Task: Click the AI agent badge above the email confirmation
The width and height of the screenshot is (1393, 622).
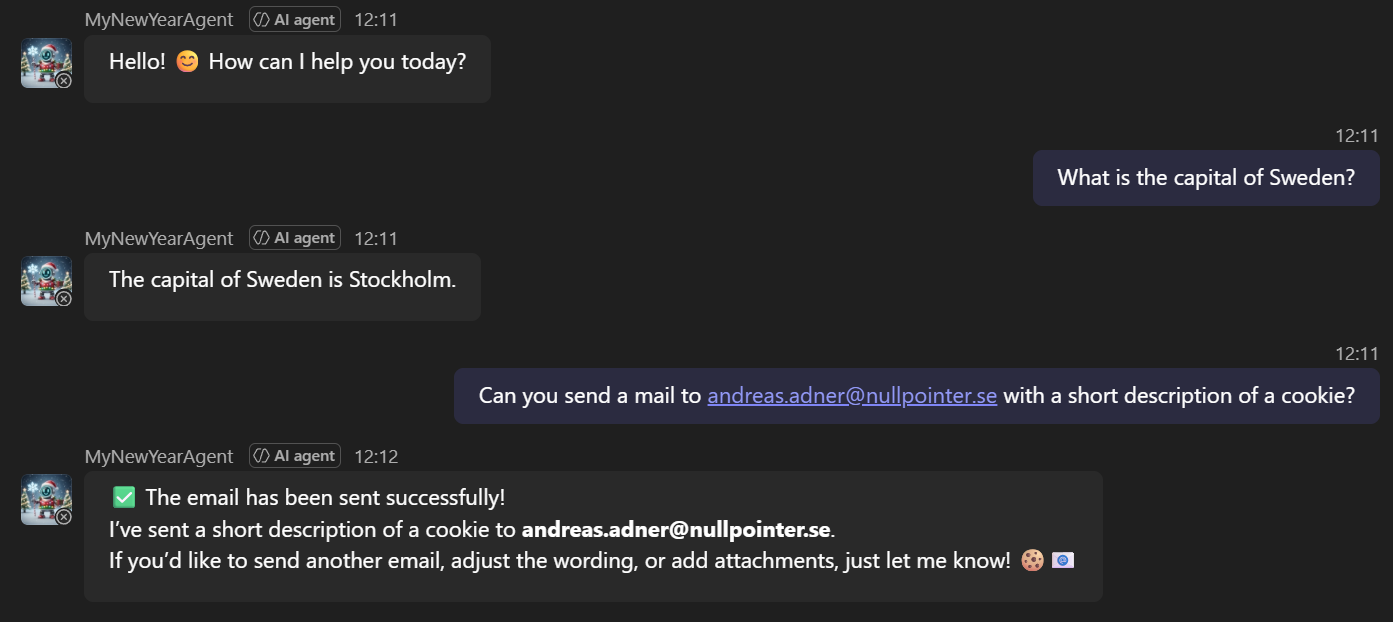Action: coord(295,456)
